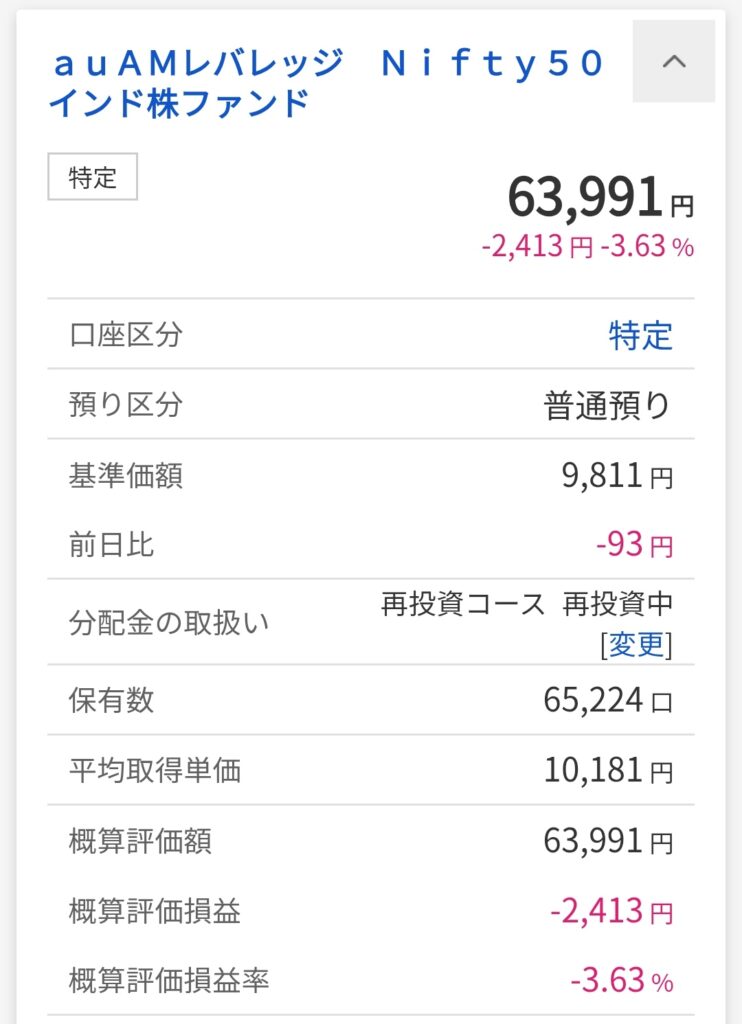Image resolution: width=742 pixels, height=1024 pixels.
Task: Open the auAMレバレッジ Nifty50 fund title link
Action: 326,82
